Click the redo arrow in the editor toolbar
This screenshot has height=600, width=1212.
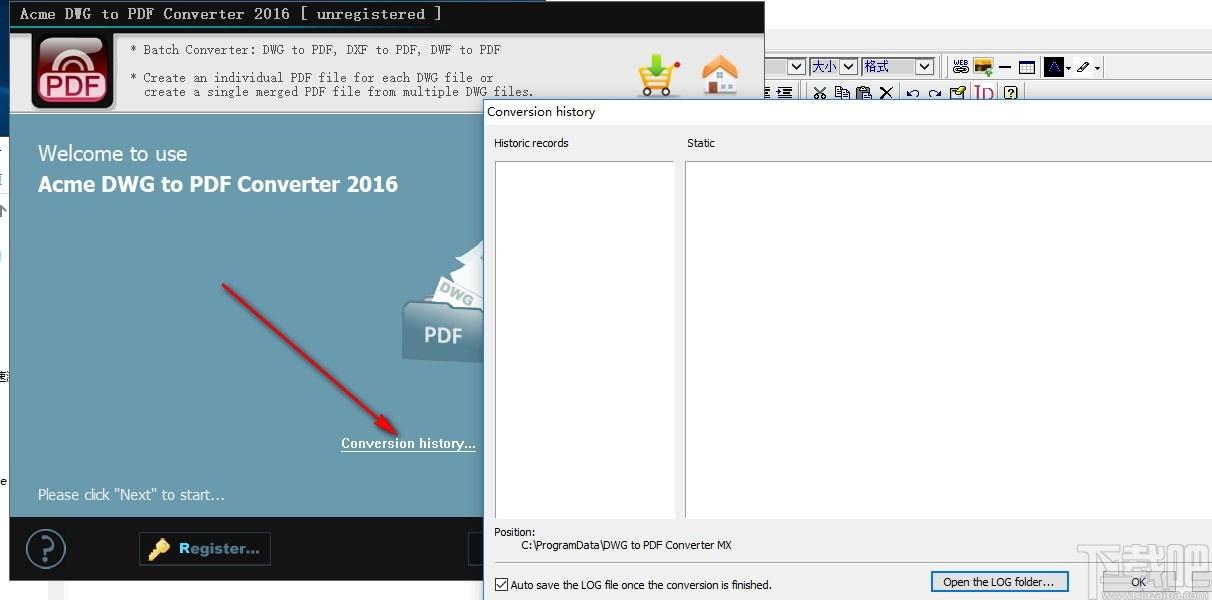[934, 94]
